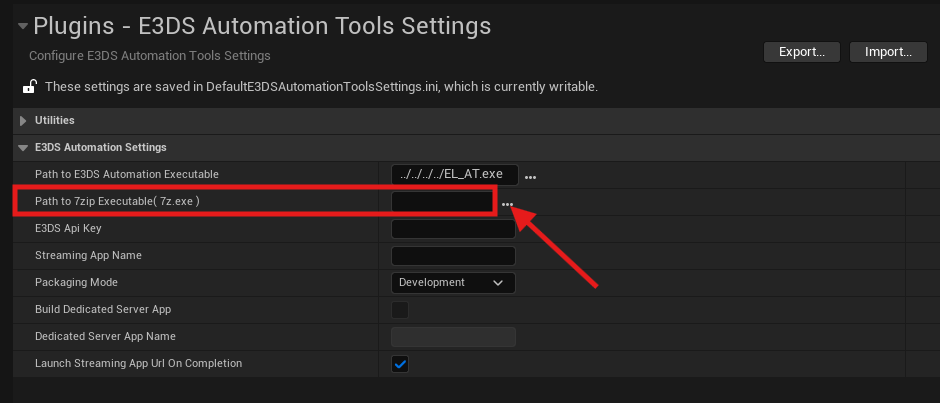940x403 pixels.
Task: Open file browser for 7zip executable
Action: point(508,203)
